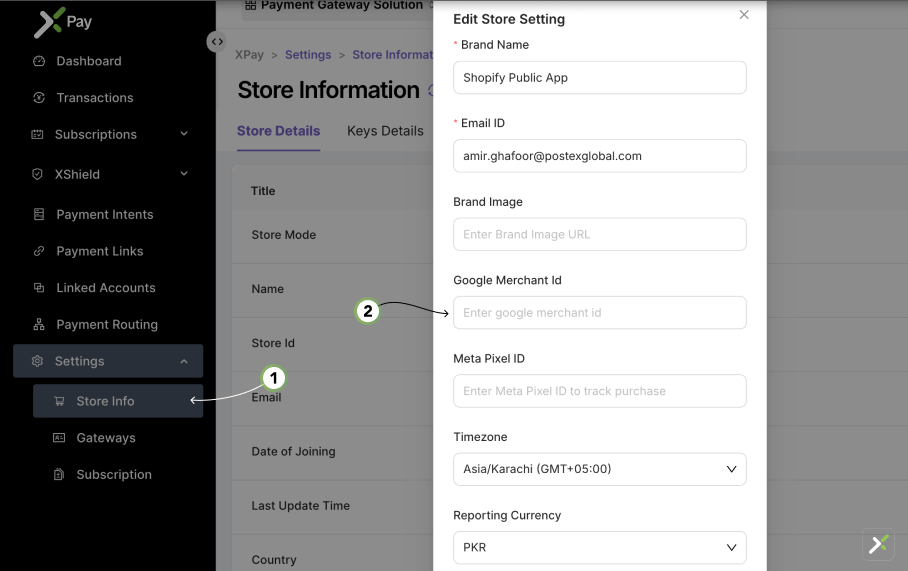Collapse sidebar with the arrows toggle button
The image size is (908, 571).
pyautogui.click(x=217, y=42)
